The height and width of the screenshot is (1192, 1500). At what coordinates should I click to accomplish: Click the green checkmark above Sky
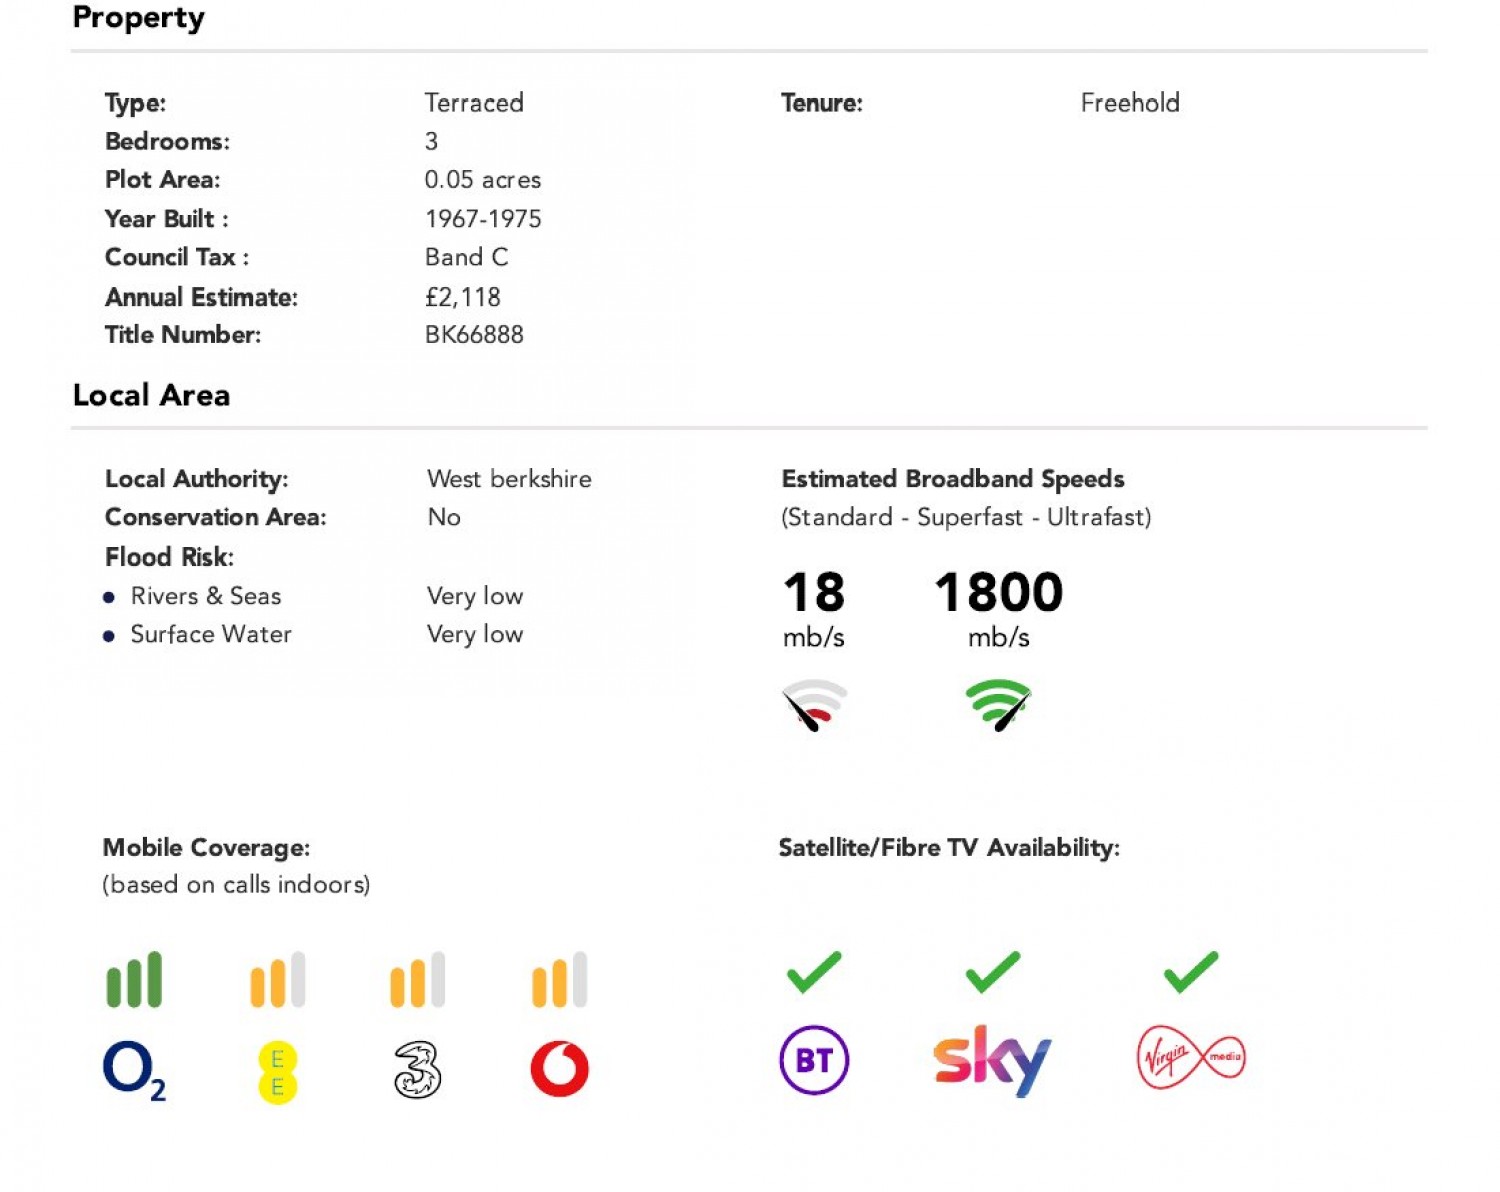(992, 972)
